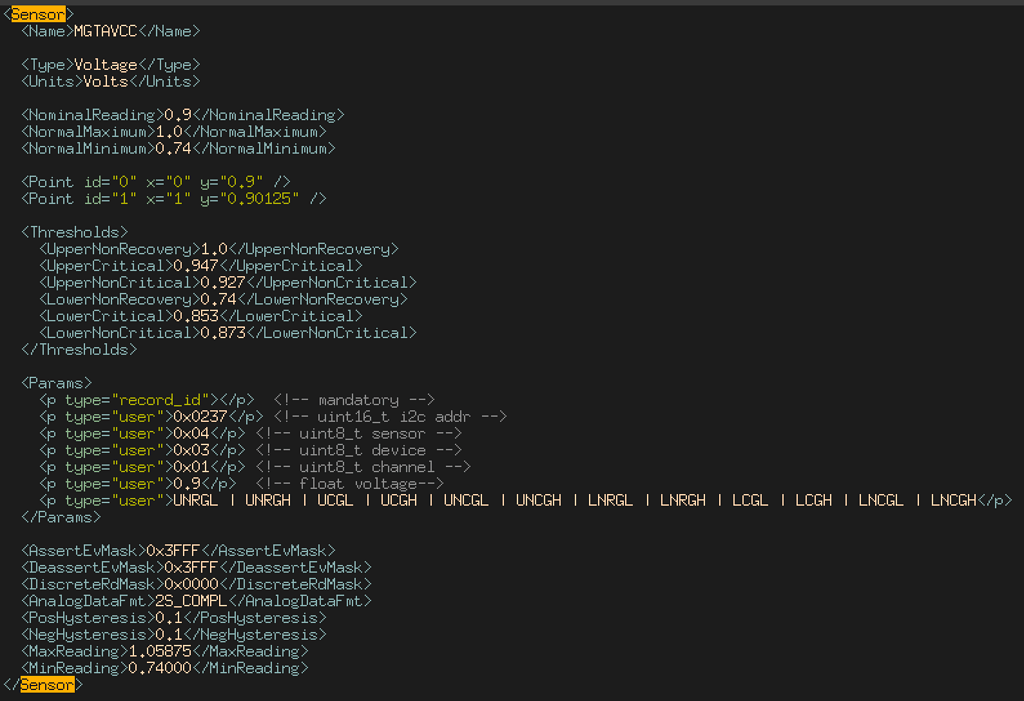Click the LNCGH flag
Viewport: 1024px width, 701px height.
point(953,501)
